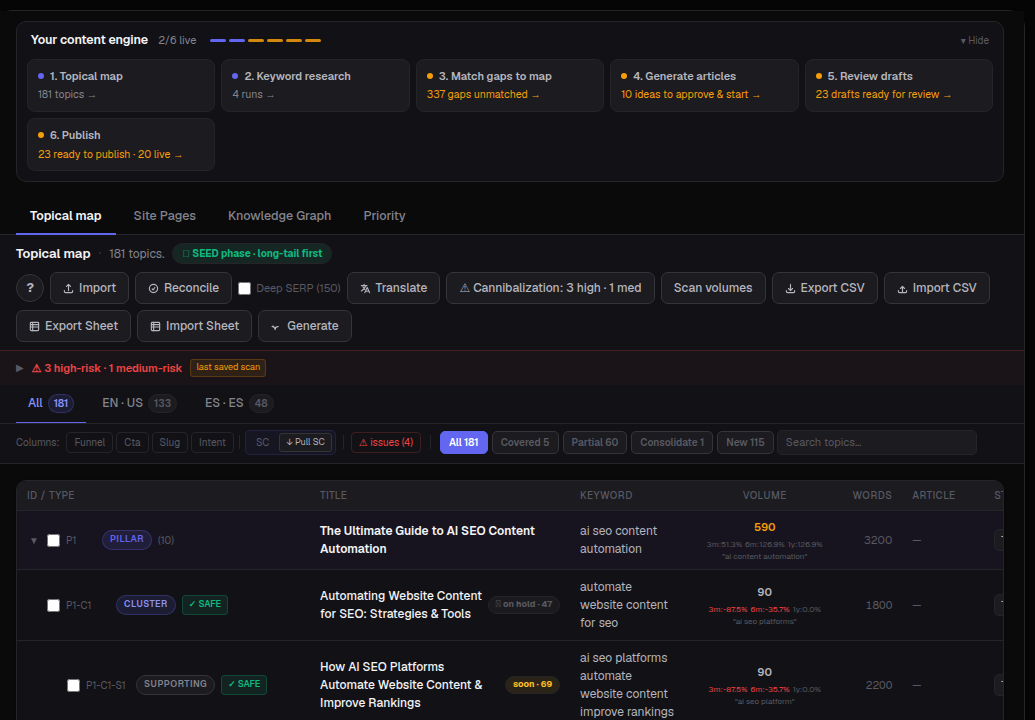1035x720 pixels.
Task: Toggle the Slug column
Action: pyautogui.click(x=170, y=442)
